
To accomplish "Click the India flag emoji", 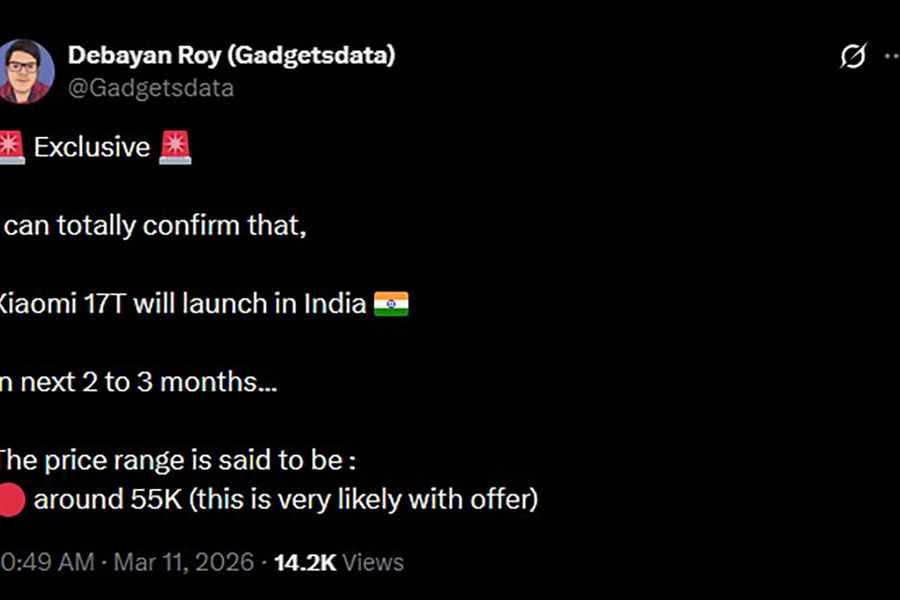I will [391, 304].
